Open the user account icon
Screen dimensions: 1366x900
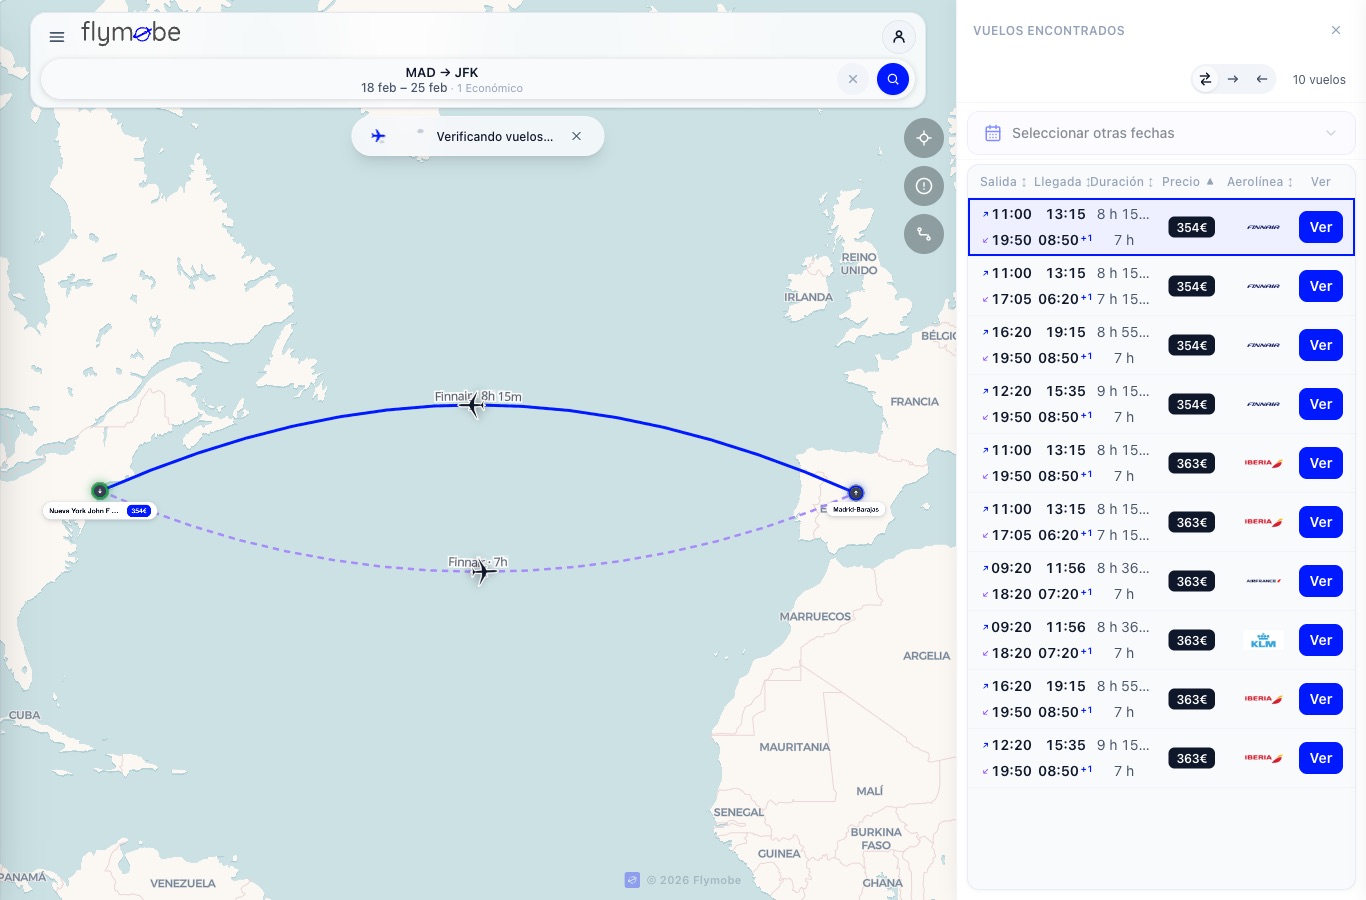tap(899, 37)
